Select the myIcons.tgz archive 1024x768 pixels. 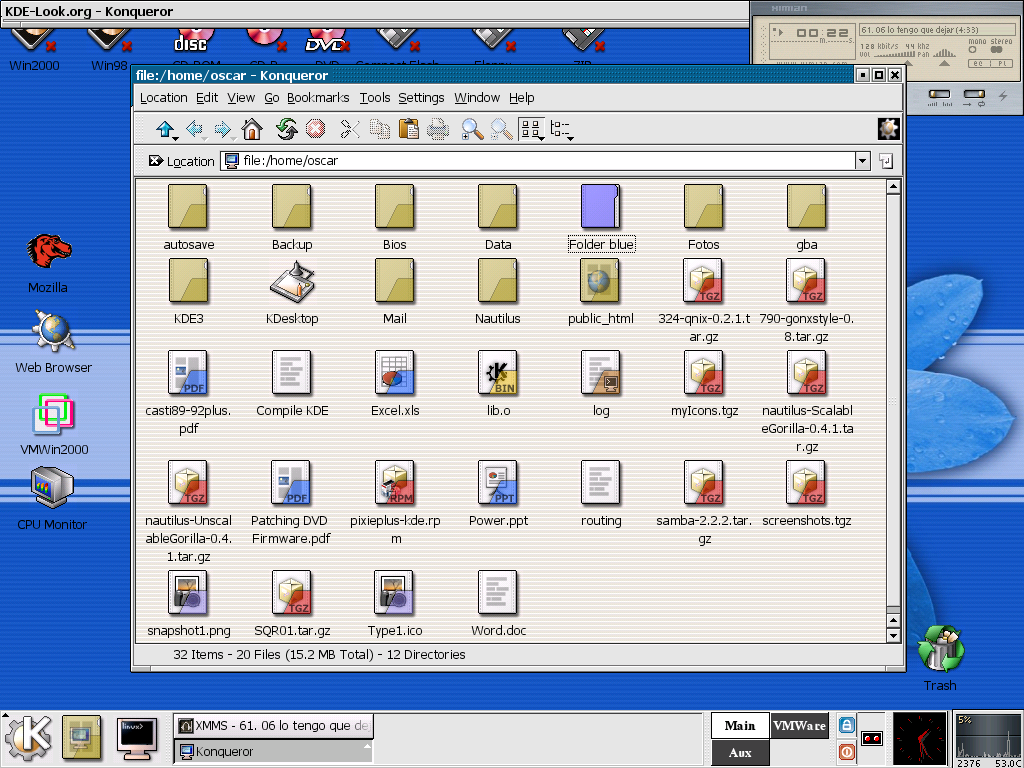(x=703, y=373)
